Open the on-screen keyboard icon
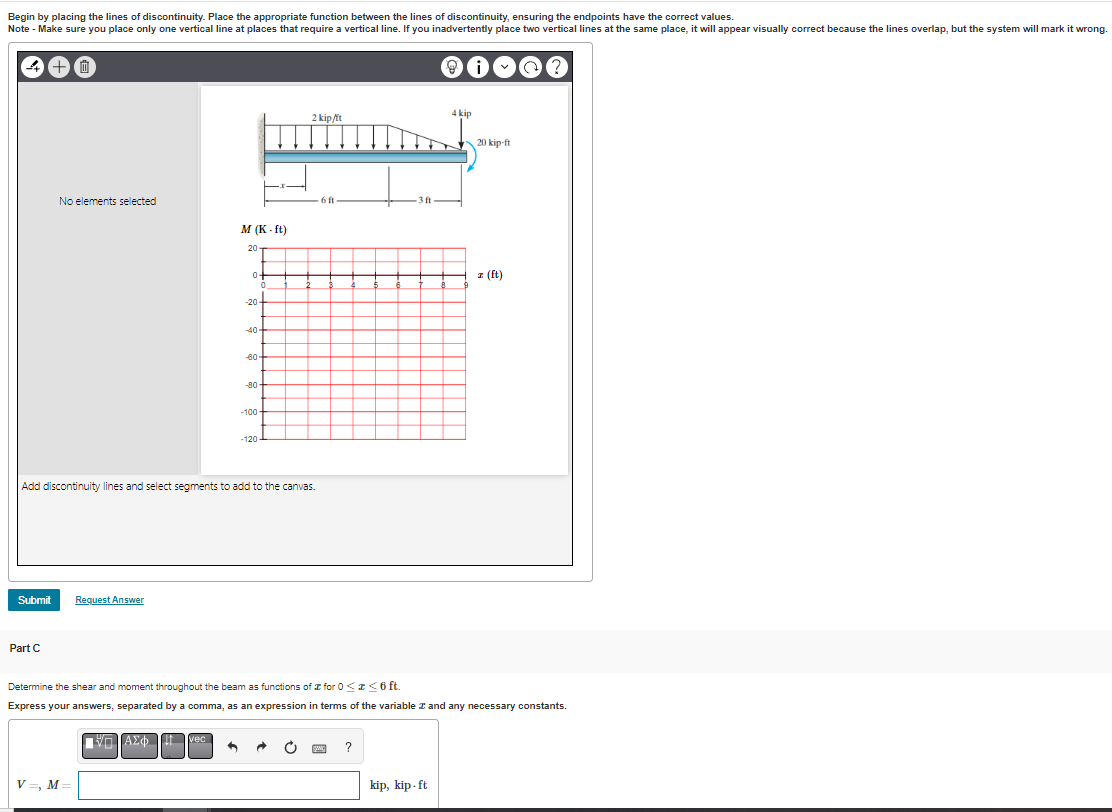The width and height of the screenshot is (1112, 812). tap(318, 746)
